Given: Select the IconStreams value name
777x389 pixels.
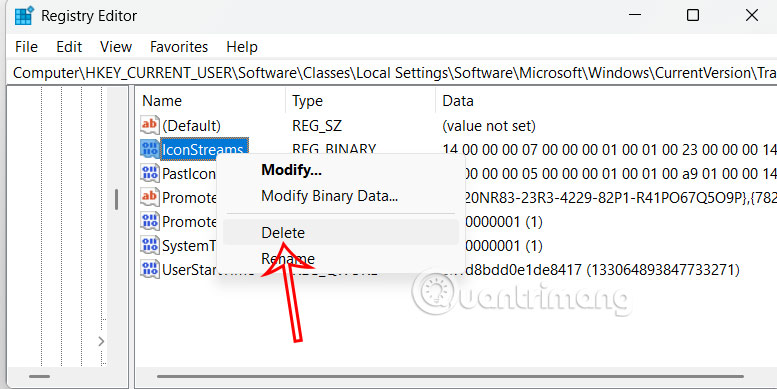Looking at the screenshot, I should click(x=203, y=149).
